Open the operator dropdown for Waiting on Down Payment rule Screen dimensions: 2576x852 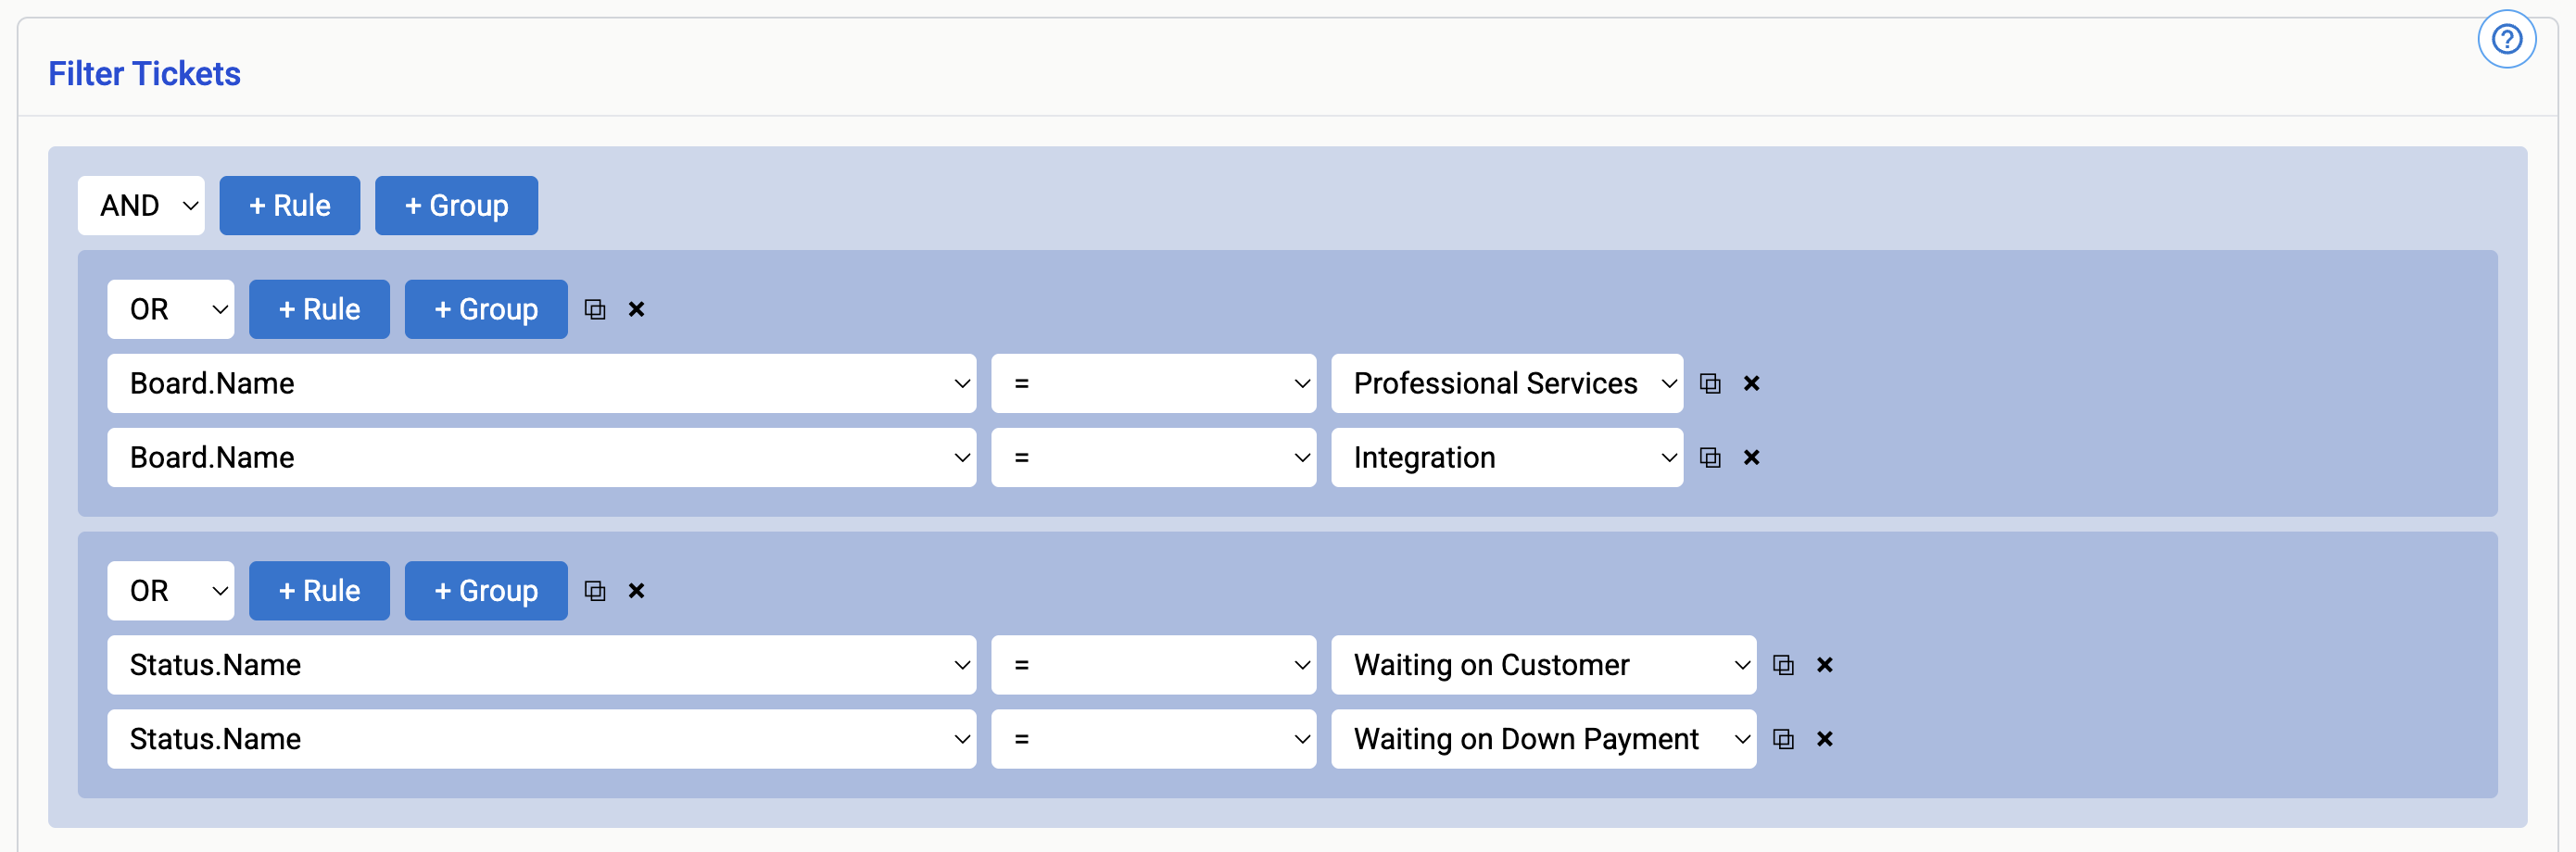coord(1154,739)
